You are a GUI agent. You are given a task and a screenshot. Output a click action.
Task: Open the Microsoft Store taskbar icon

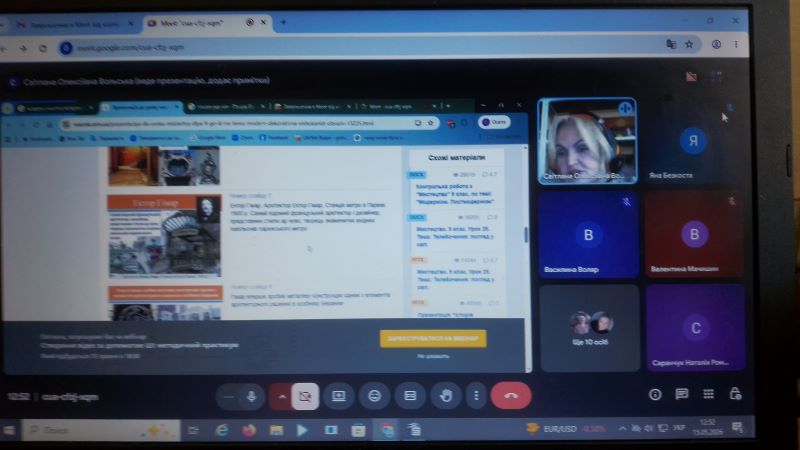click(358, 431)
